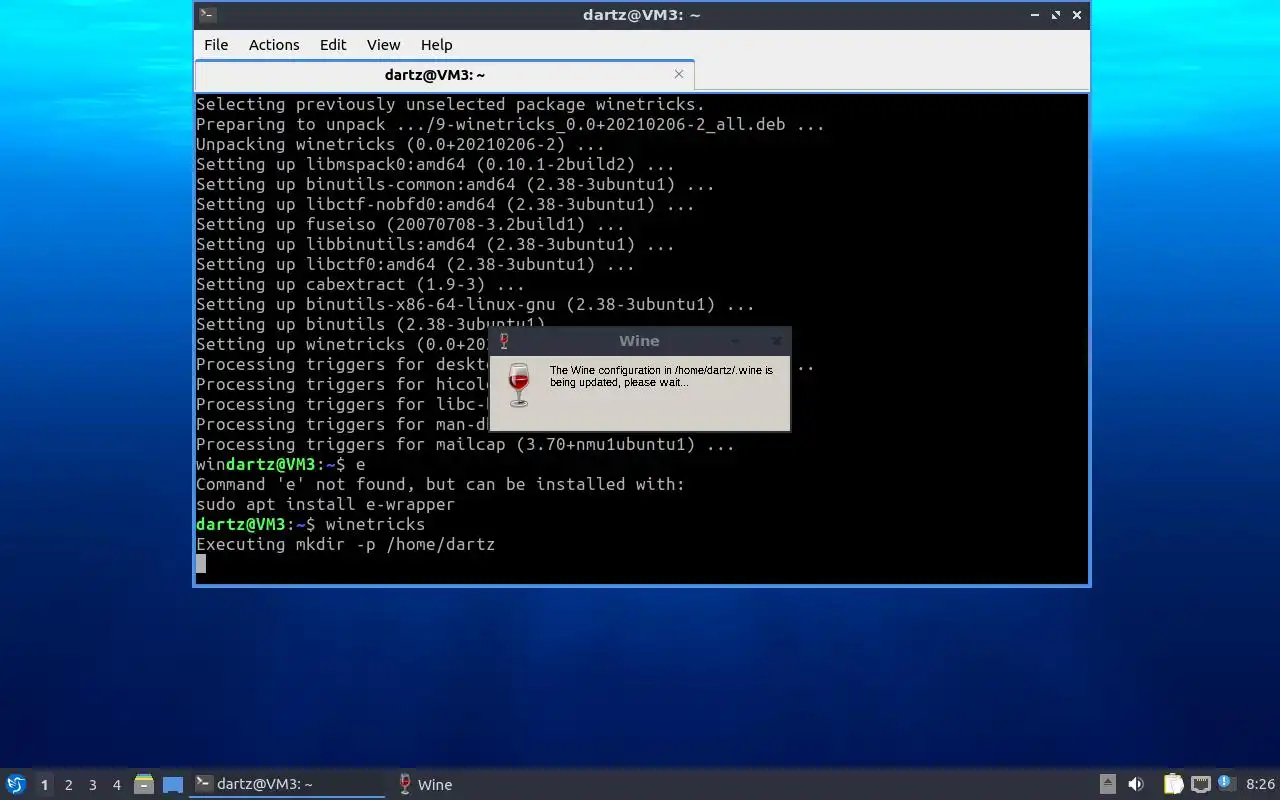Viewport: 1280px width, 800px height.
Task: Maximize the terminal window
Action: (1056, 15)
